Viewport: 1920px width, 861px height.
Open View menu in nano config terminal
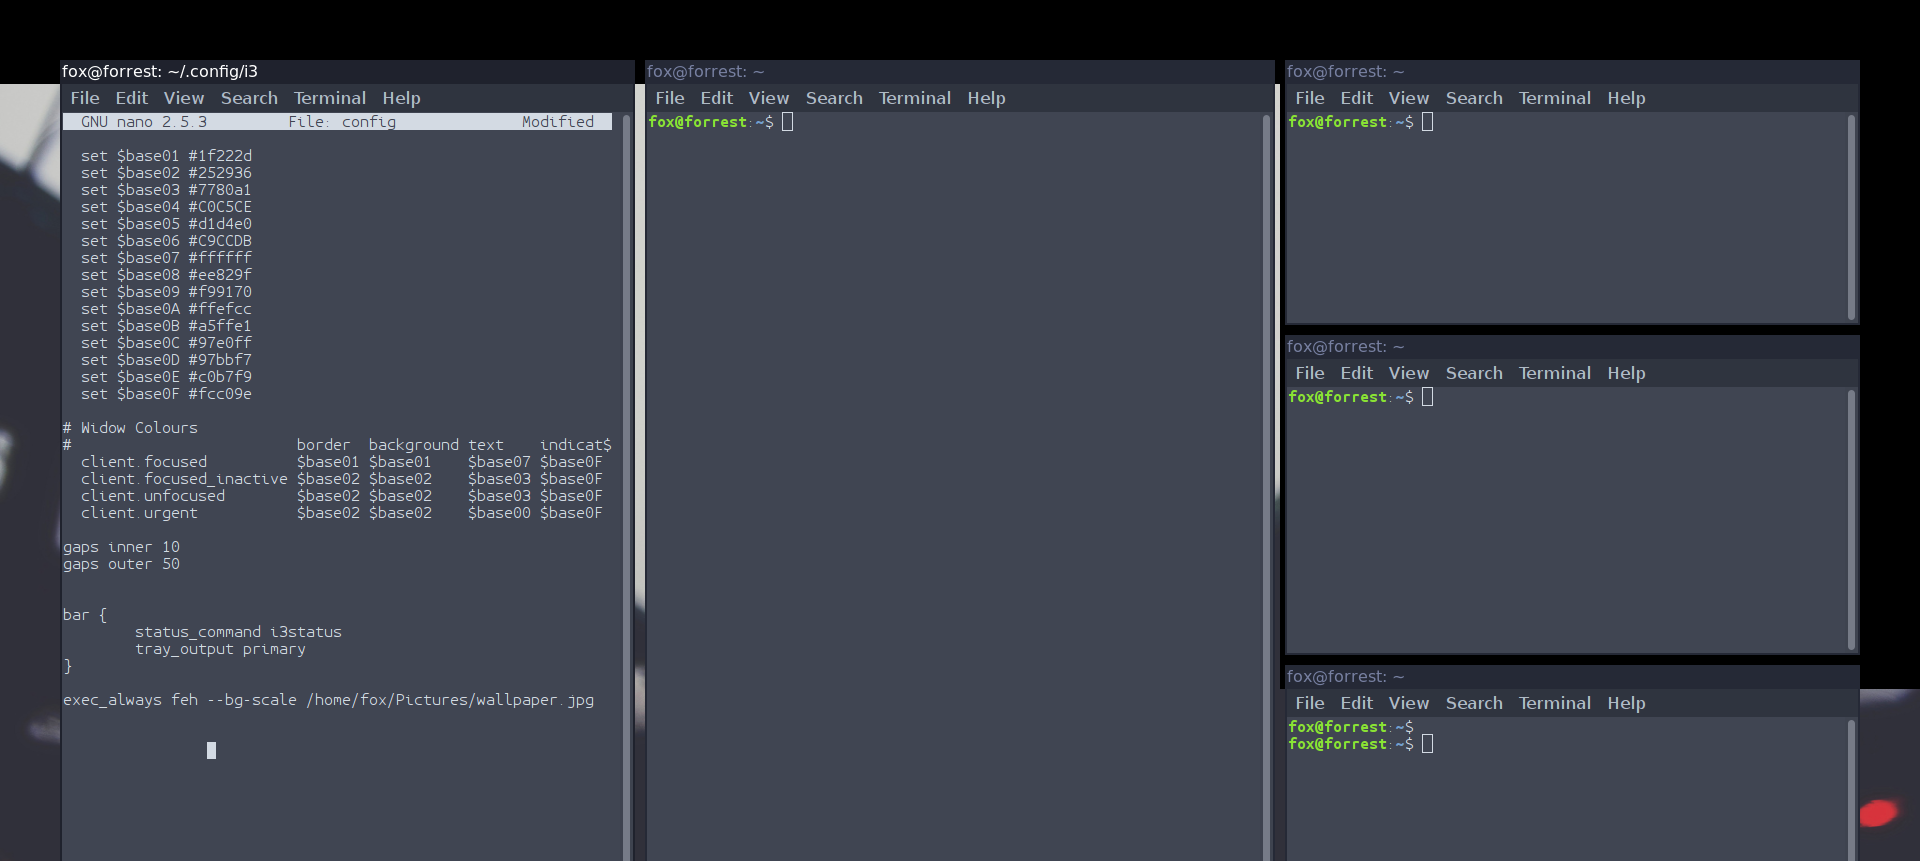pyautogui.click(x=184, y=98)
